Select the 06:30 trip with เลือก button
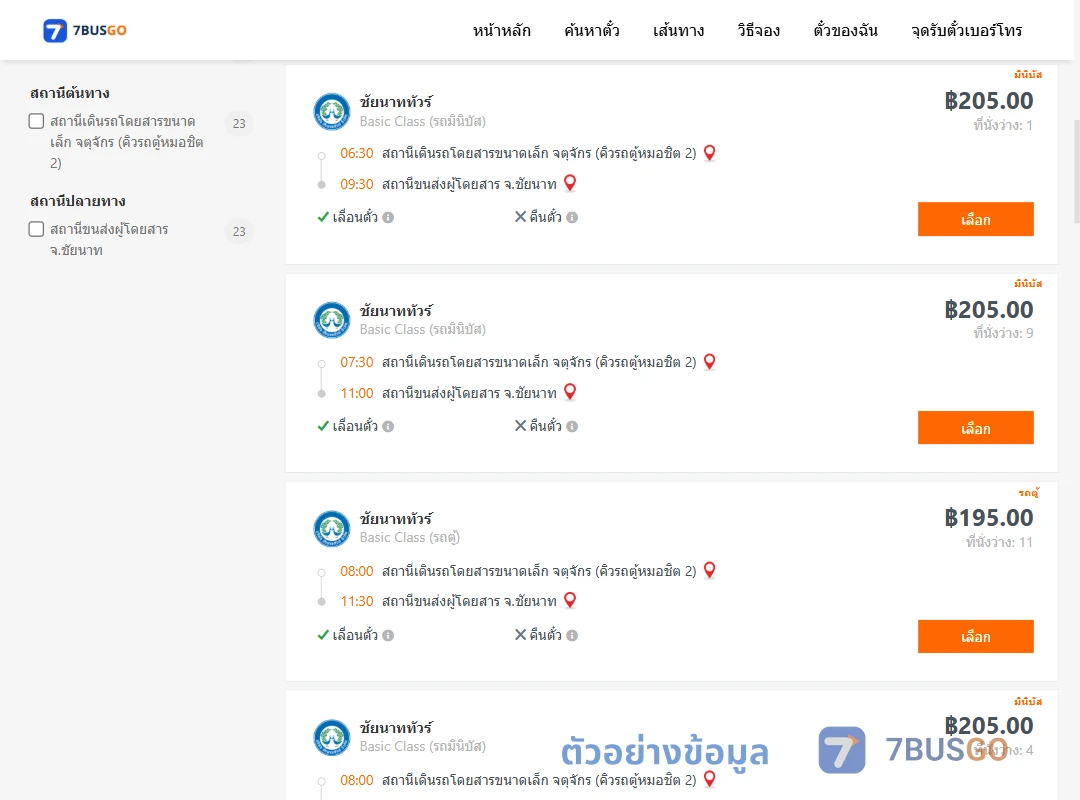This screenshot has height=800, width=1080. (x=975, y=219)
